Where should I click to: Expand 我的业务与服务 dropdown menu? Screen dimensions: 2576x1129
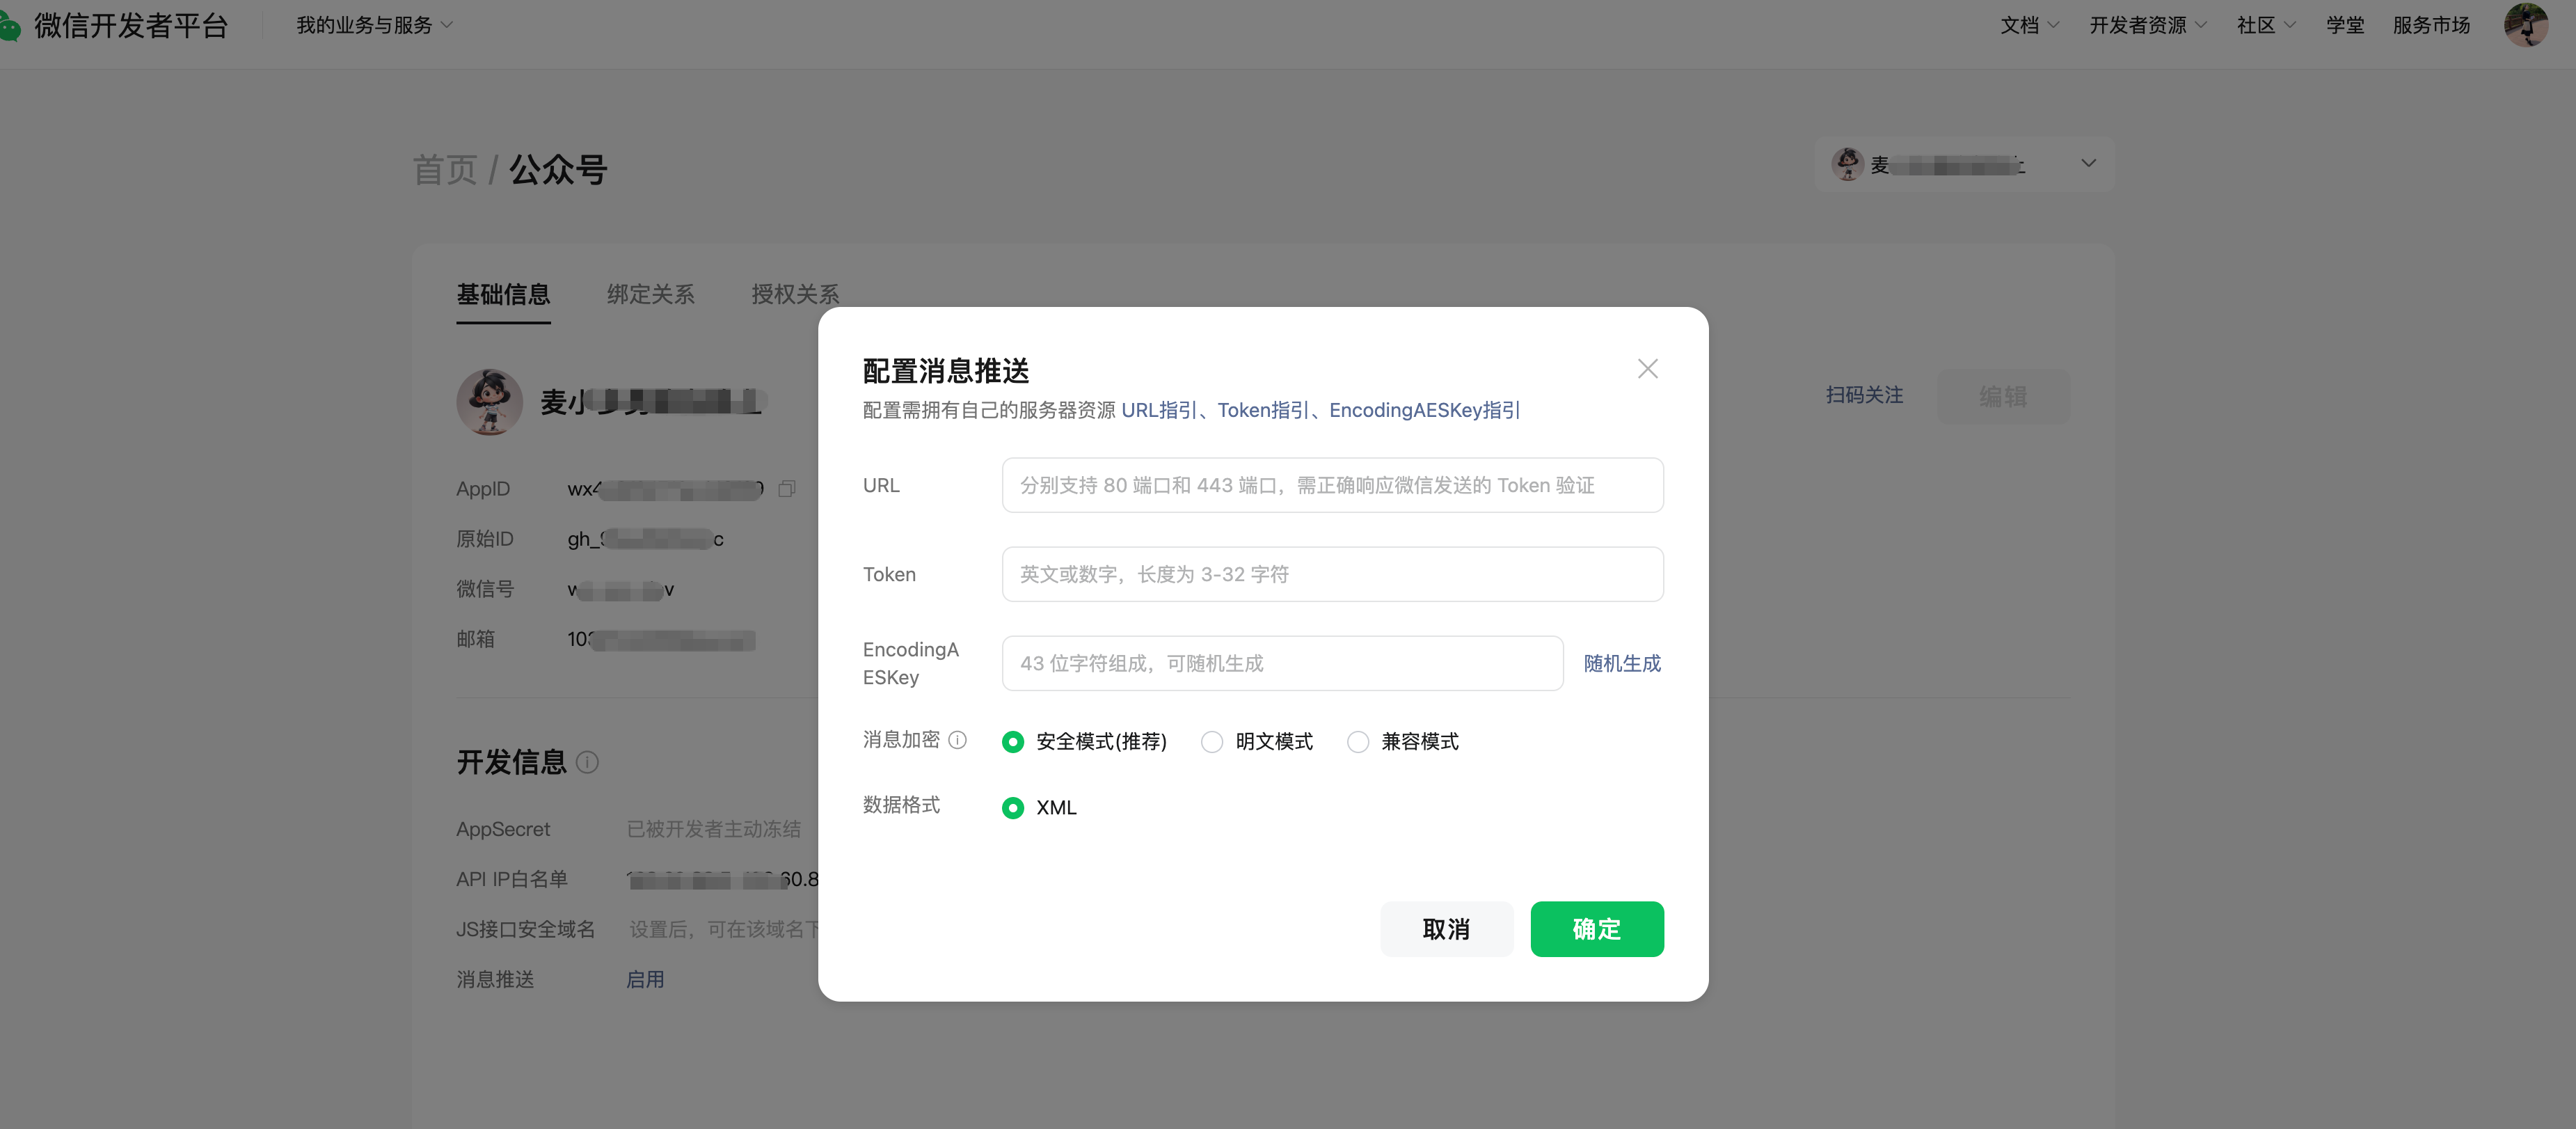tap(374, 25)
